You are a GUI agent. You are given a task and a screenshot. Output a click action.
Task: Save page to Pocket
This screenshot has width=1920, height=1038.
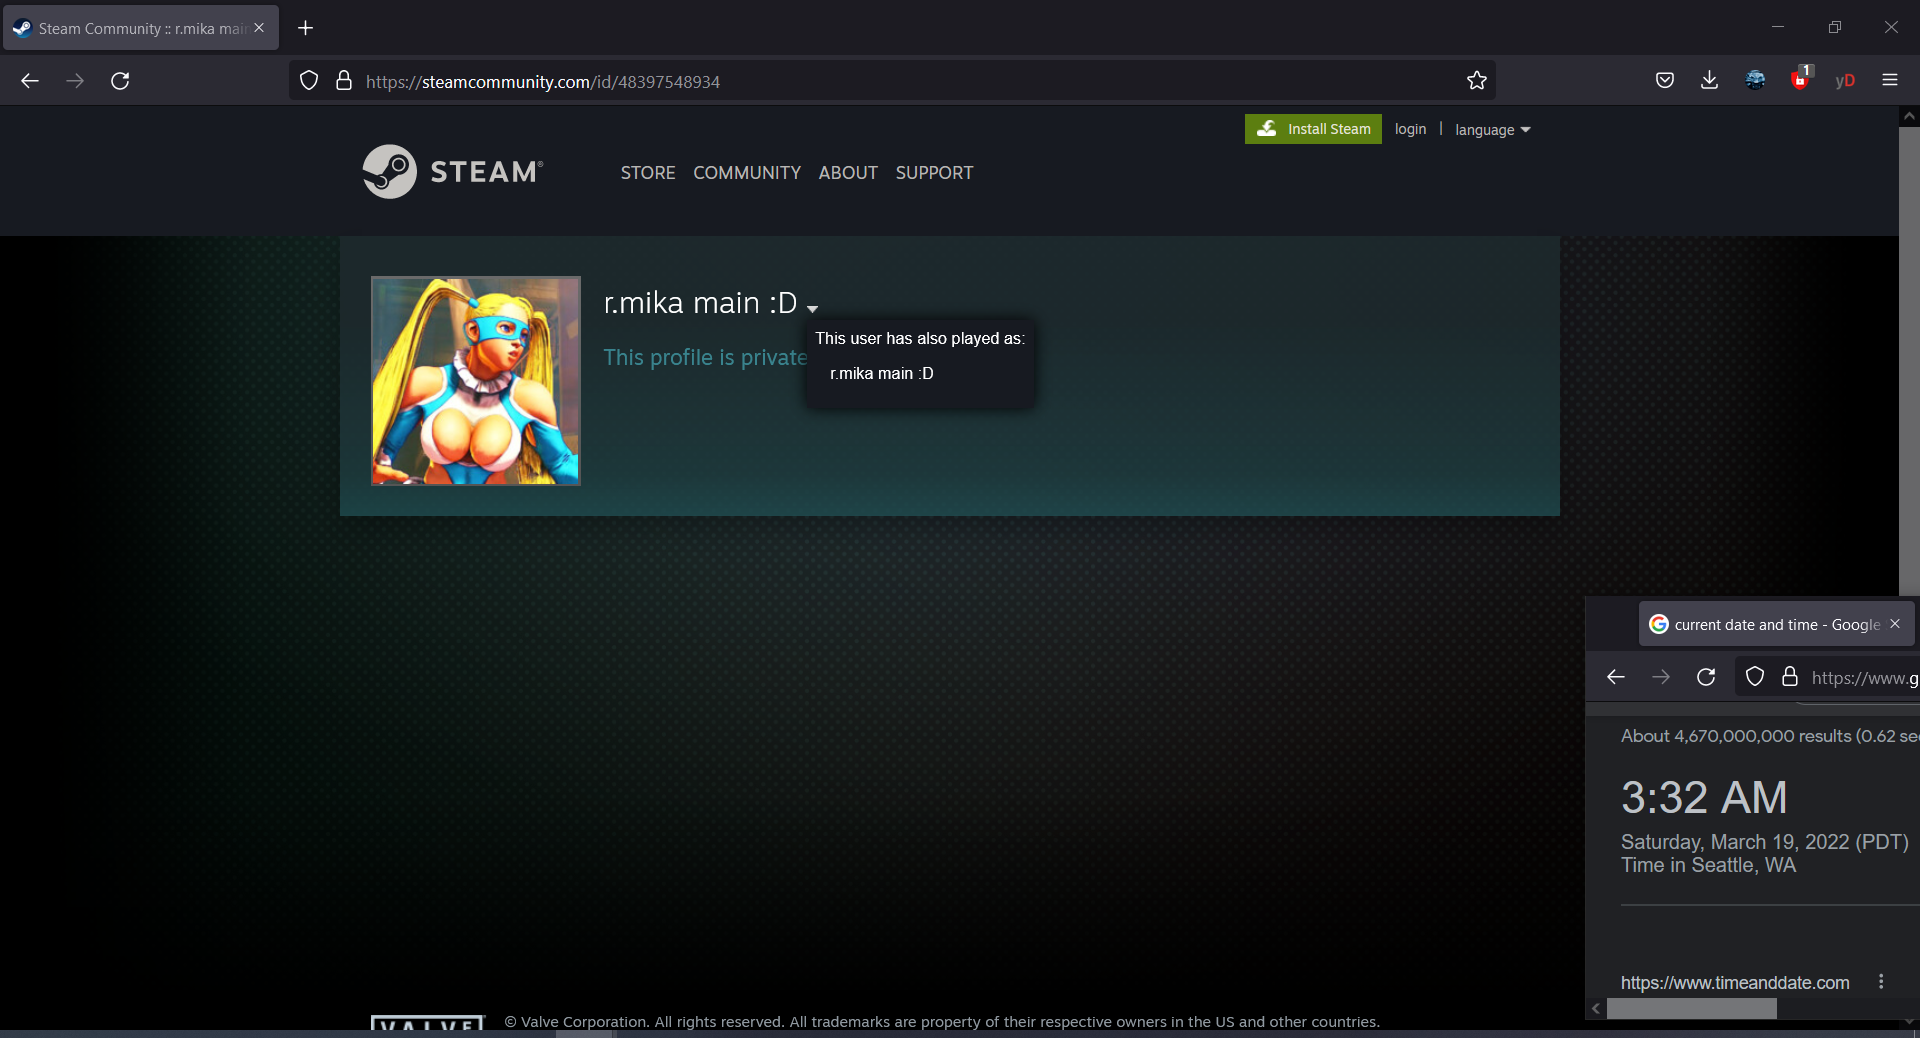(1665, 81)
